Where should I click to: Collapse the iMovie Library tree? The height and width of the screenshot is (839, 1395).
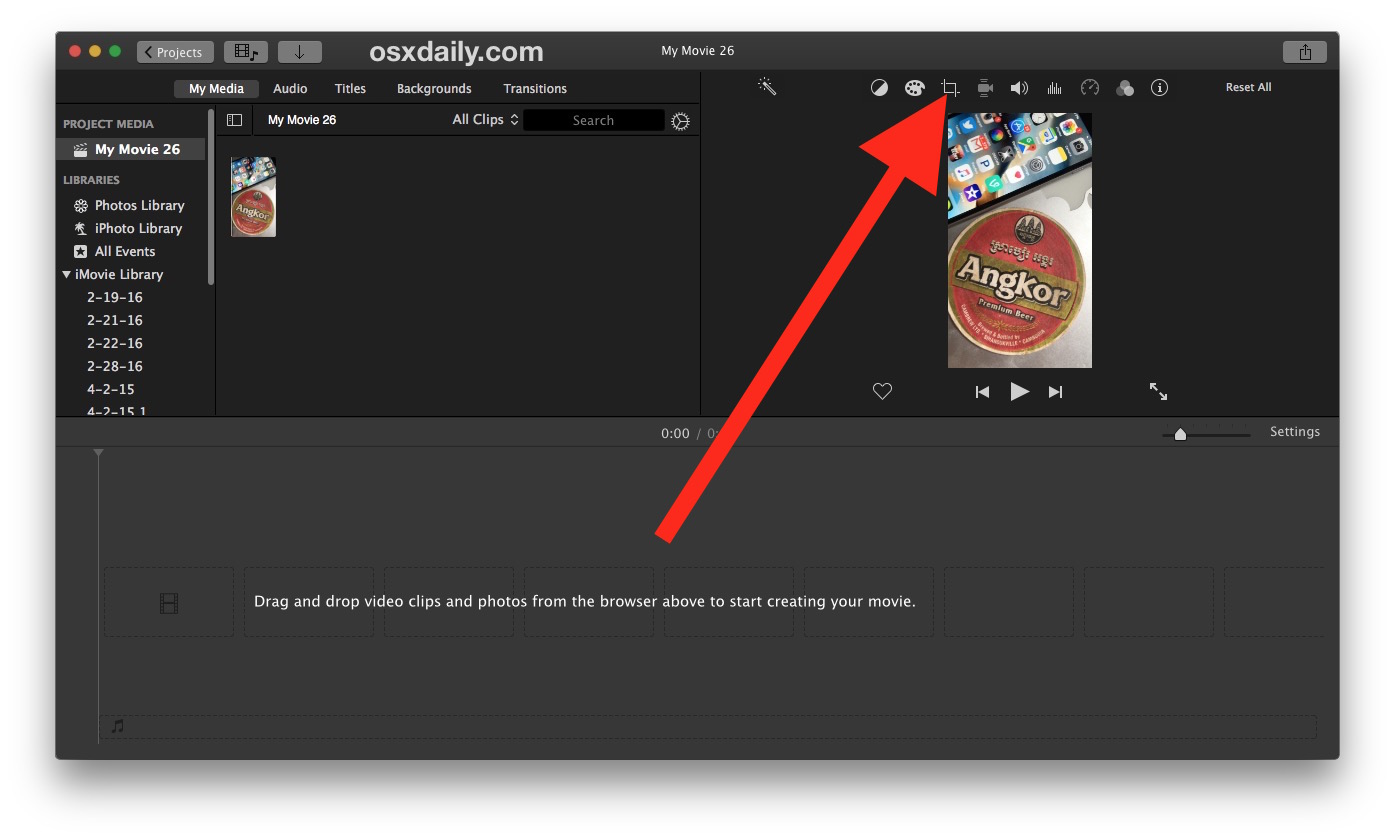click(67, 274)
